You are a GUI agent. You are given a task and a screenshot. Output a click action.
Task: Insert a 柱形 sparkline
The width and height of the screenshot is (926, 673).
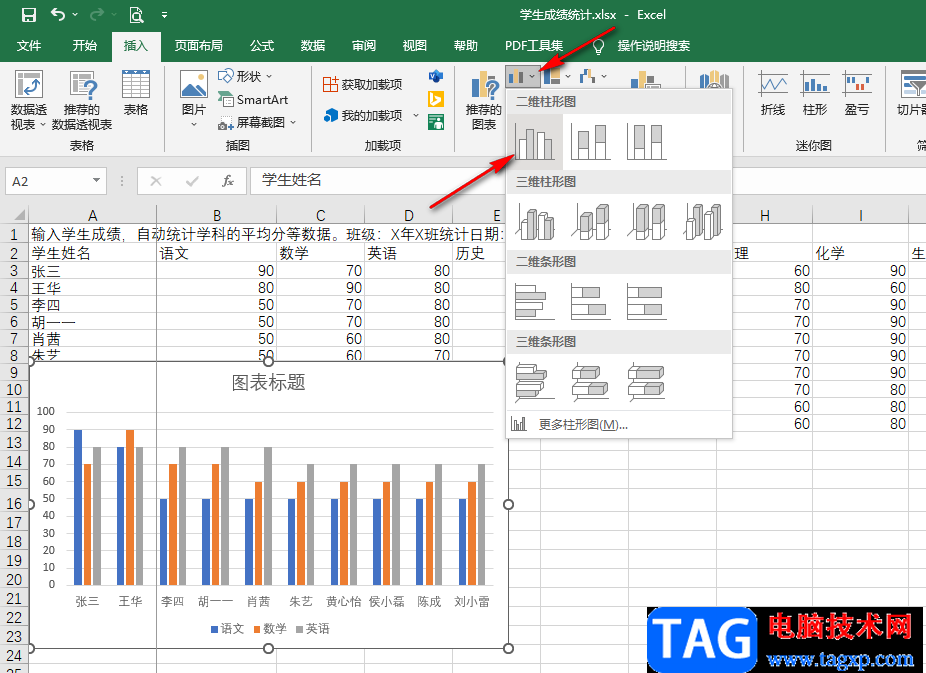pos(815,93)
